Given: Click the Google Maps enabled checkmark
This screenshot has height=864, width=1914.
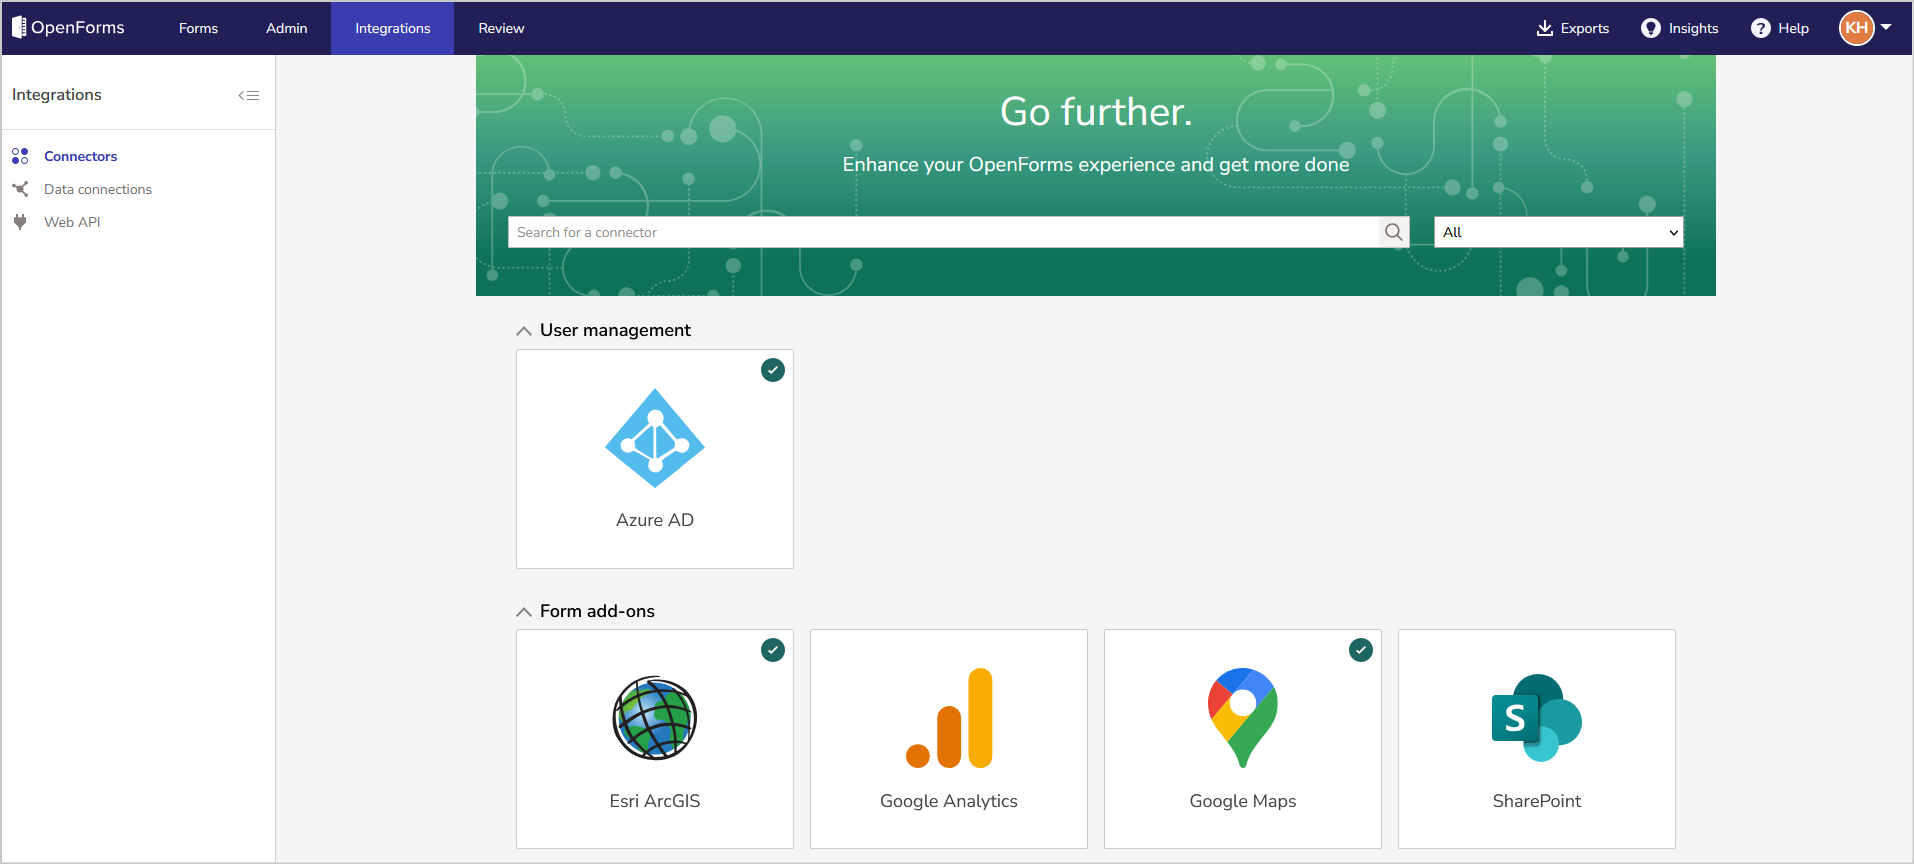Looking at the screenshot, I should point(1361,650).
